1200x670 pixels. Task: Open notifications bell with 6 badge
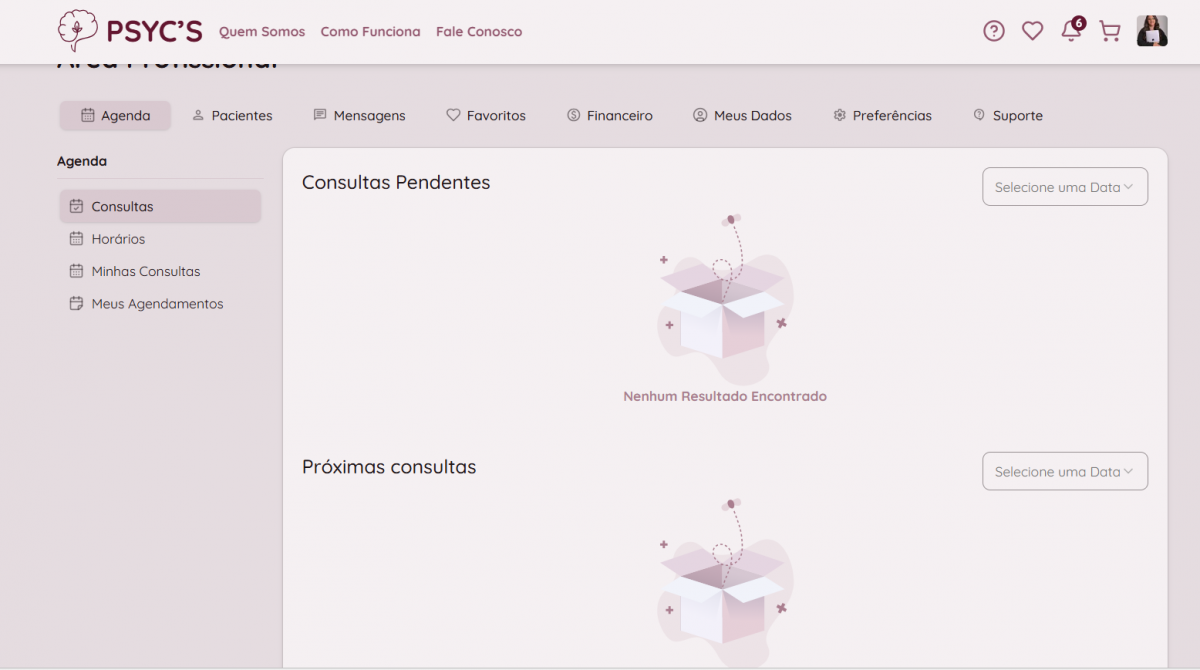click(x=1071, y=31)
